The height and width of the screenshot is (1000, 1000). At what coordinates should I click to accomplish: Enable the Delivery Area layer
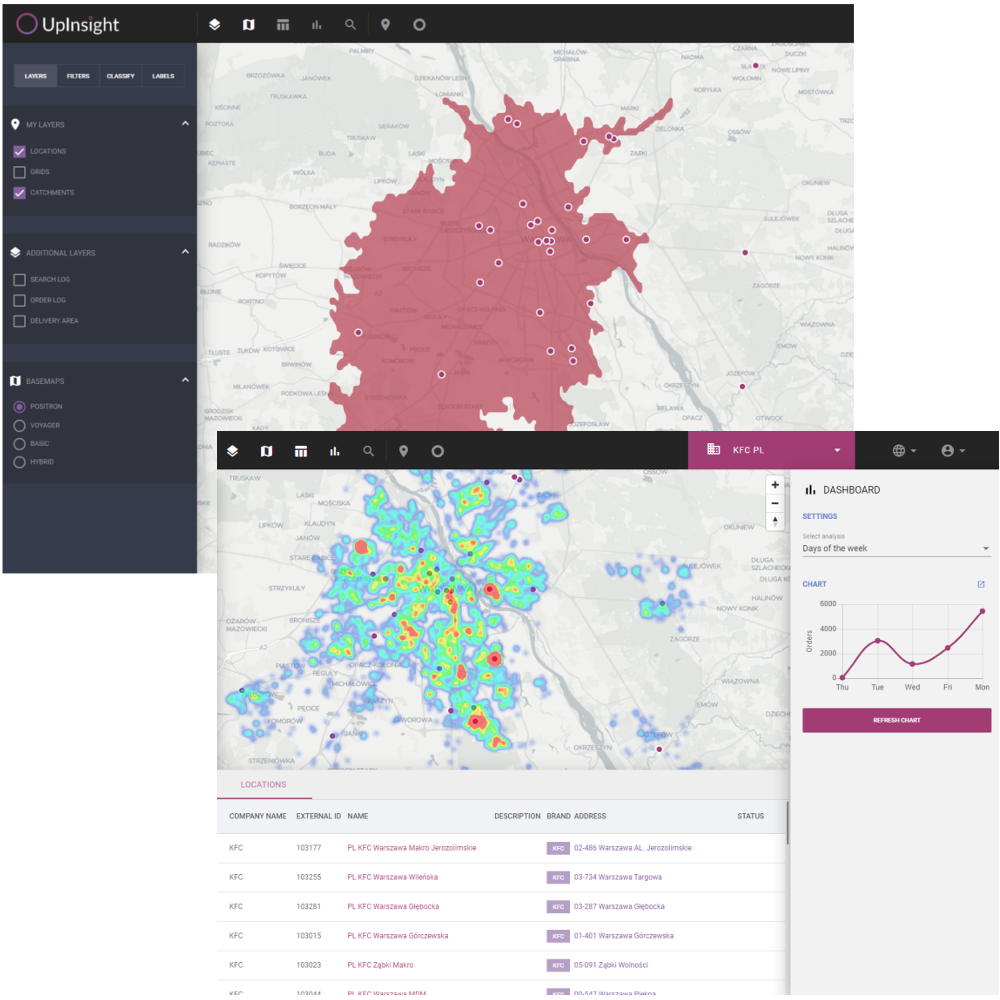(x=19, y=321)
